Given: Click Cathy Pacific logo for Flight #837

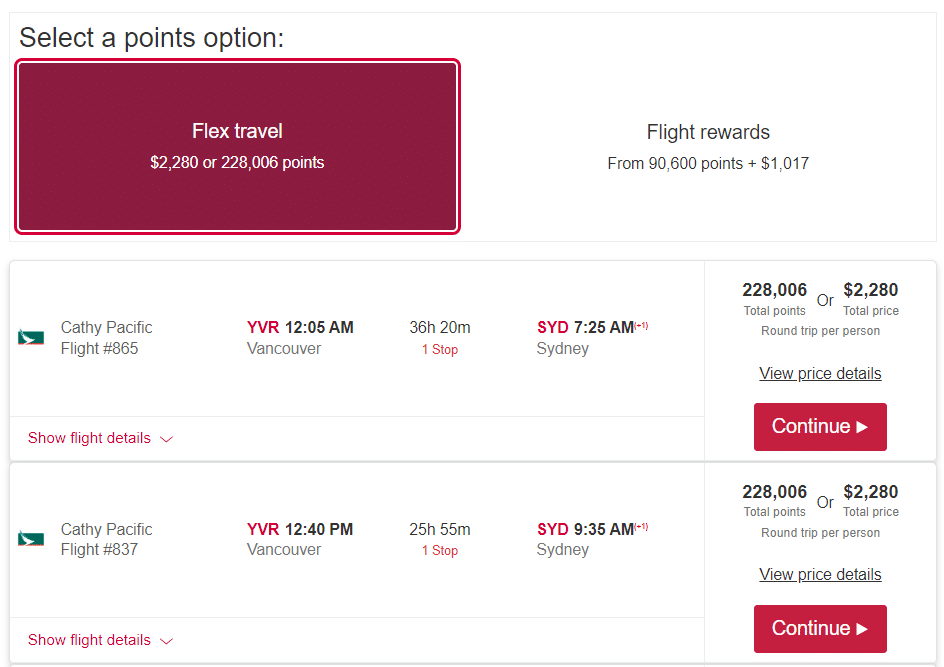Looking at the screenshot, I should (x=31, y=539).
